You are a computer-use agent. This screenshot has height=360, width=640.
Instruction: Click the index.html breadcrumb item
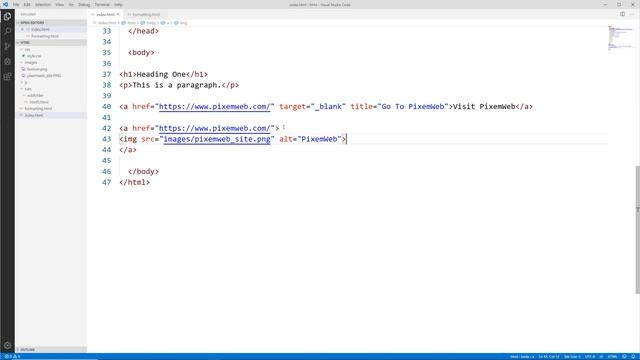pyautogui.click(x=107, y=23)
